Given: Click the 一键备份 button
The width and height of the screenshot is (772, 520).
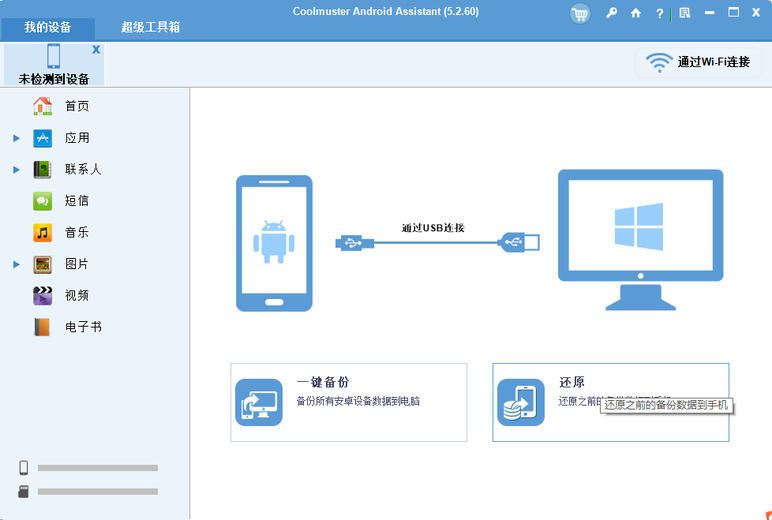Looking at the screenshot, I should (349, 402).
